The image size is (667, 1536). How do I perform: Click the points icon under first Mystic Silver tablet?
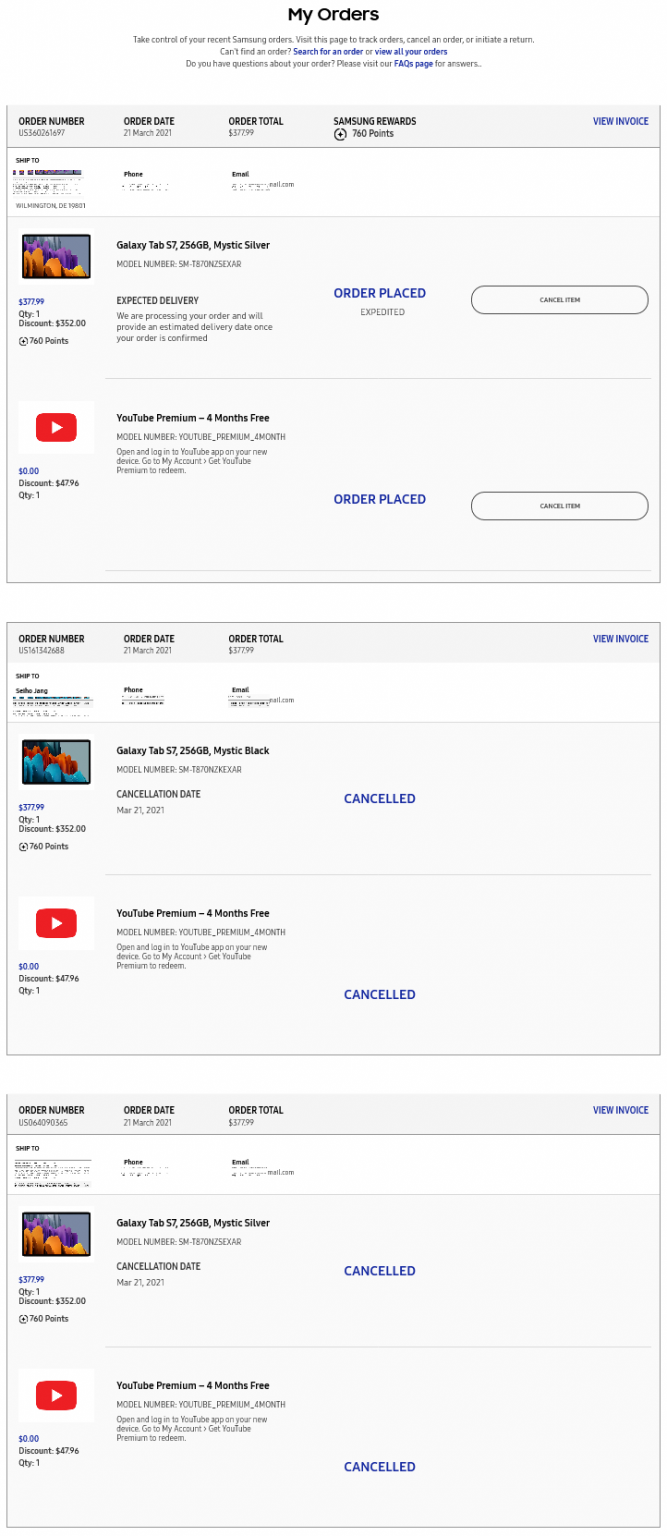pyautogui.click(x=23, y=341)
